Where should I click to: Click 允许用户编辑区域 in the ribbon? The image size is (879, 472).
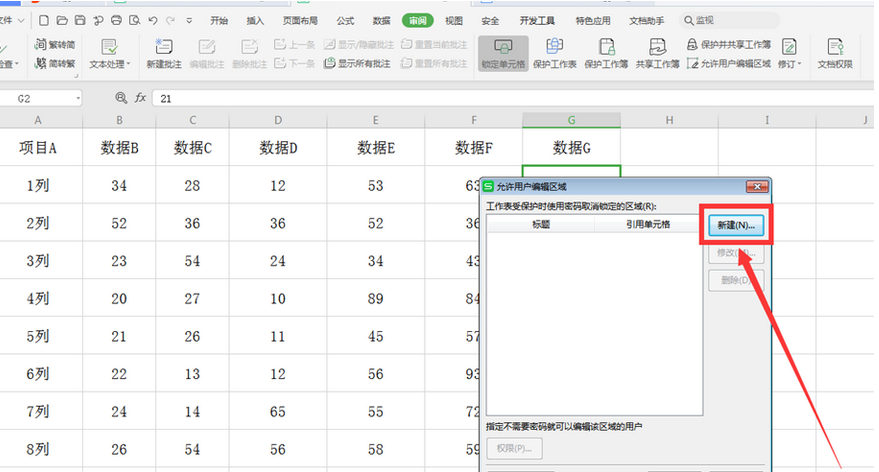(729, 63)
